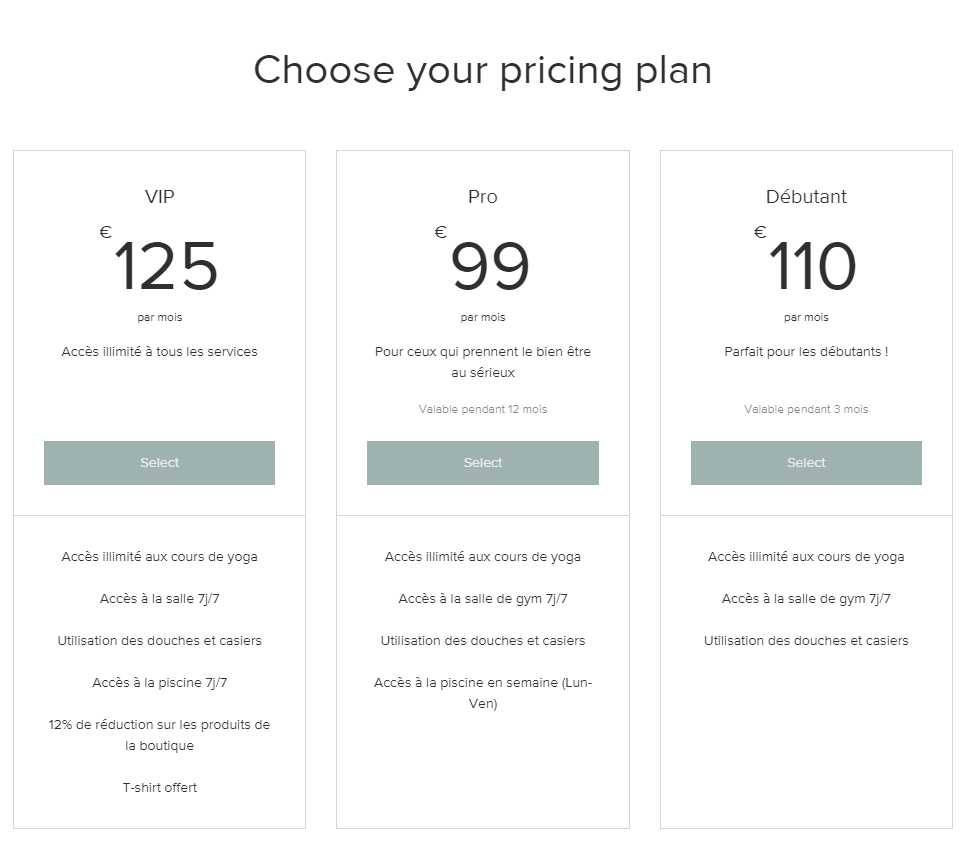Click the 99 euro price
The height and width of the screenshot is (846, 969).
[x=489, y=267]
